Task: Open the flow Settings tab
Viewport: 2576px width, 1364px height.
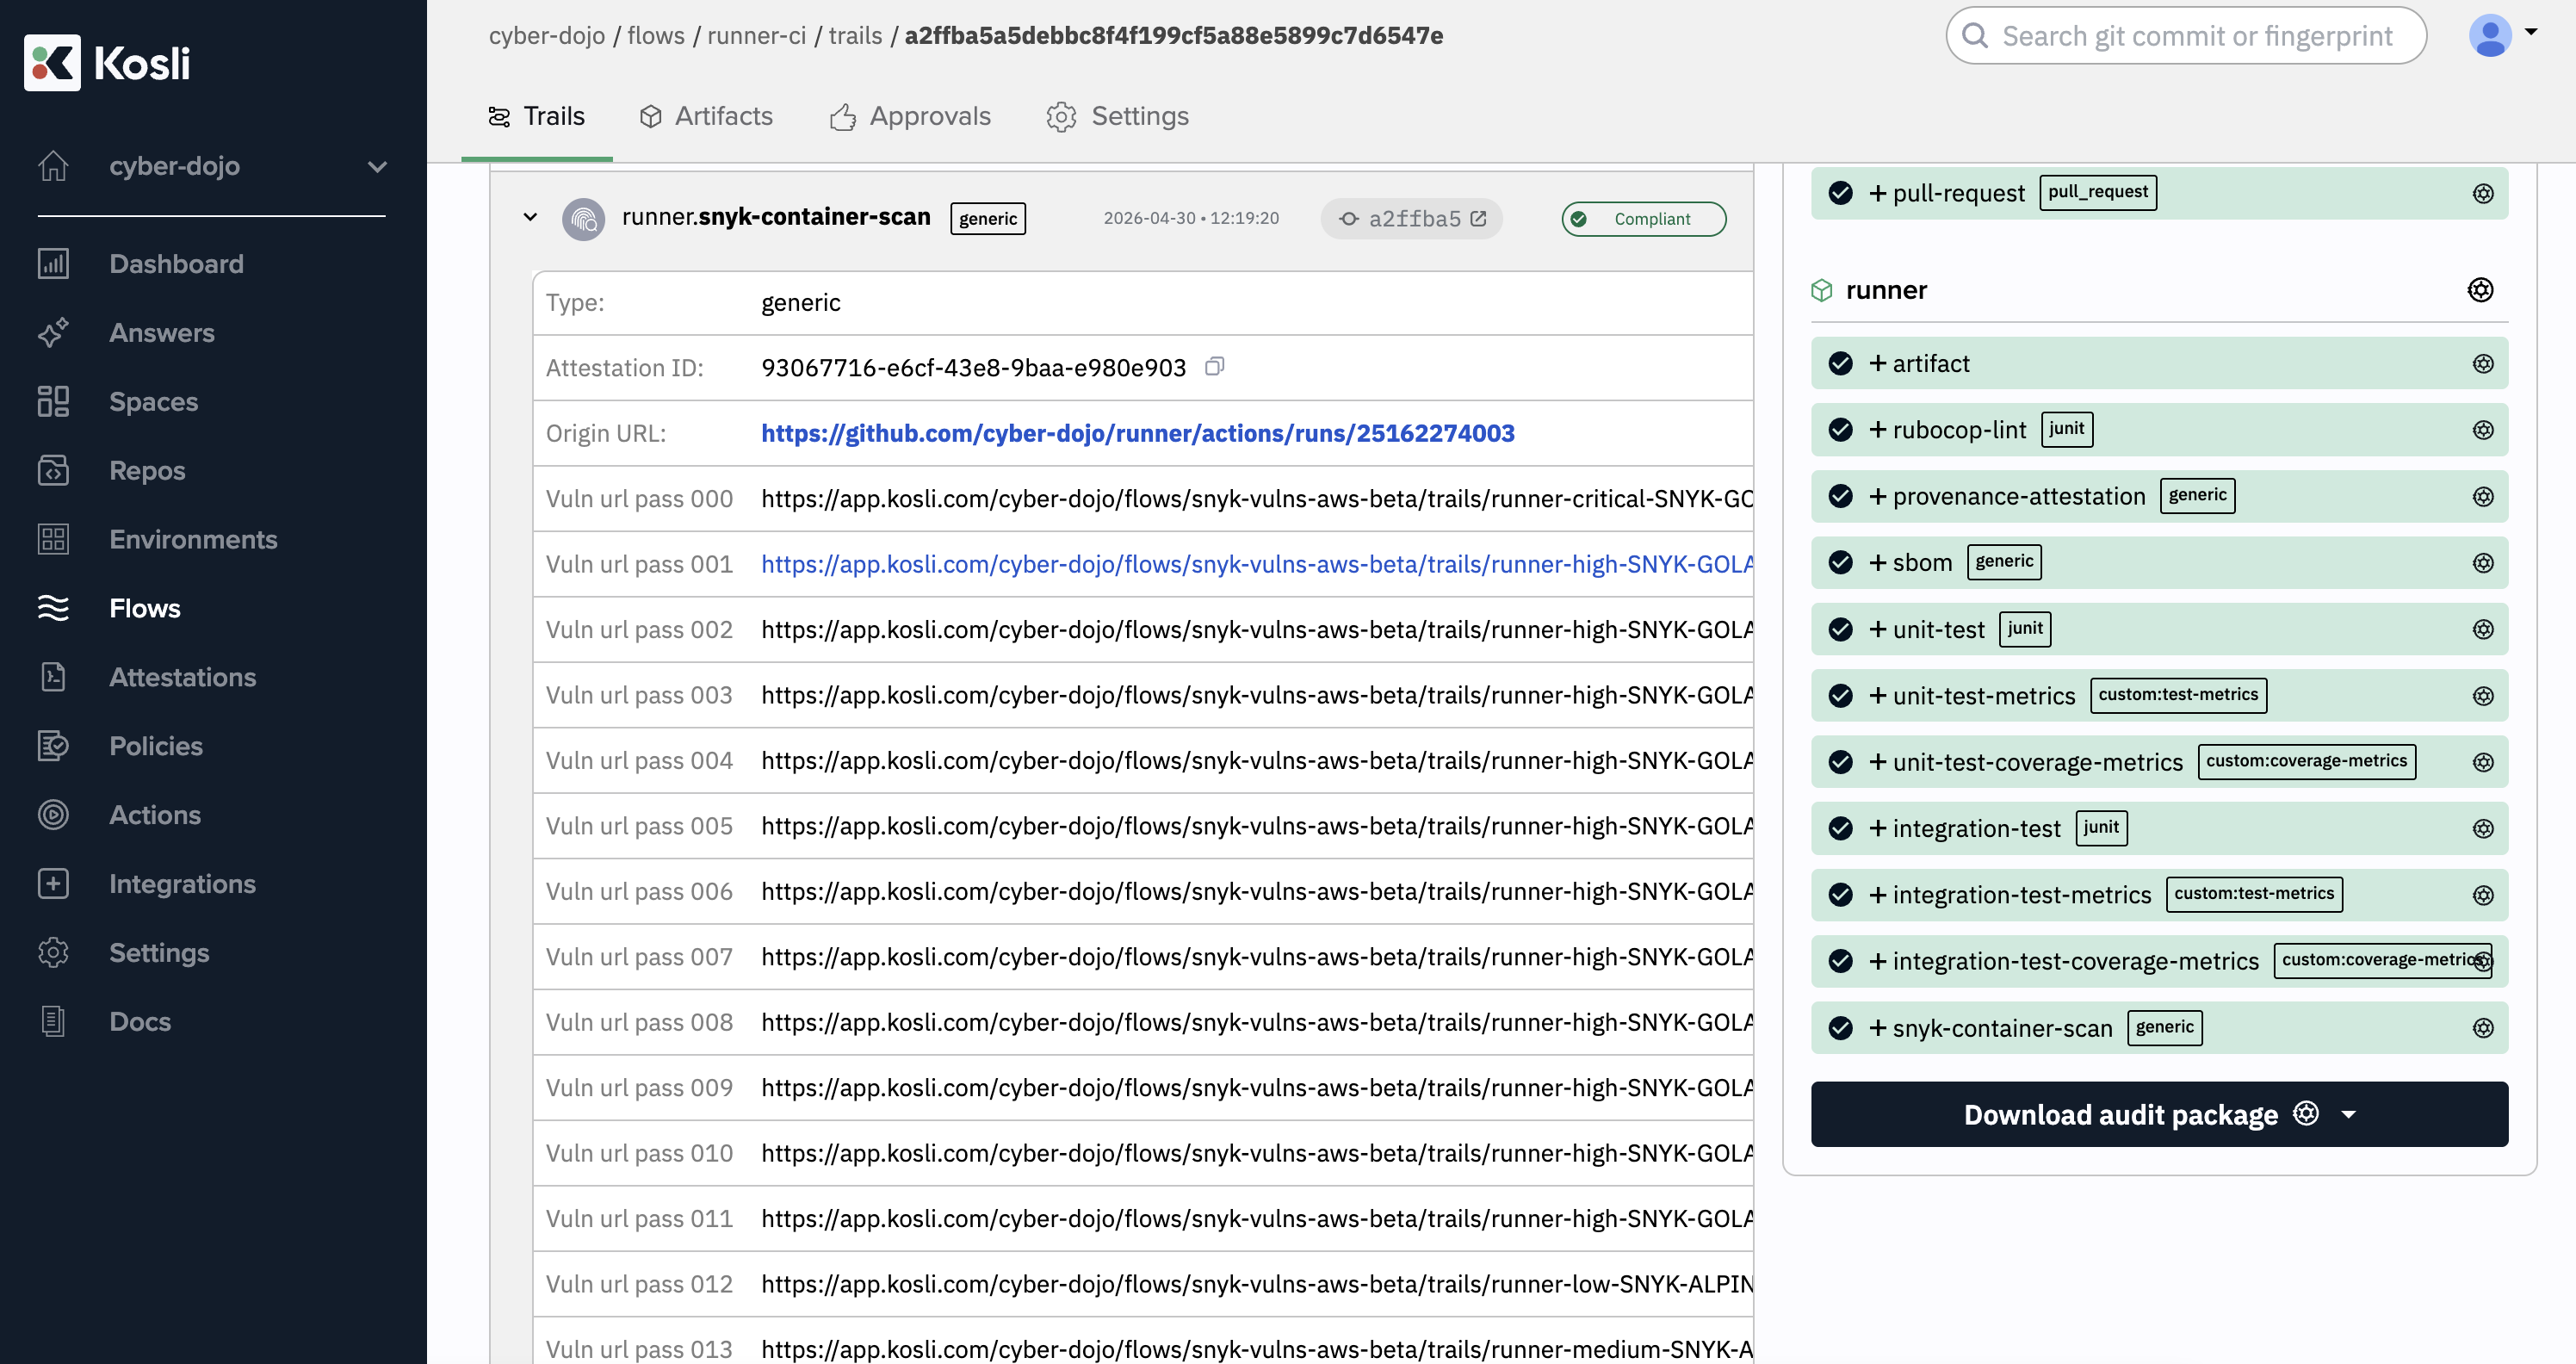Action: click(1118, 116)
